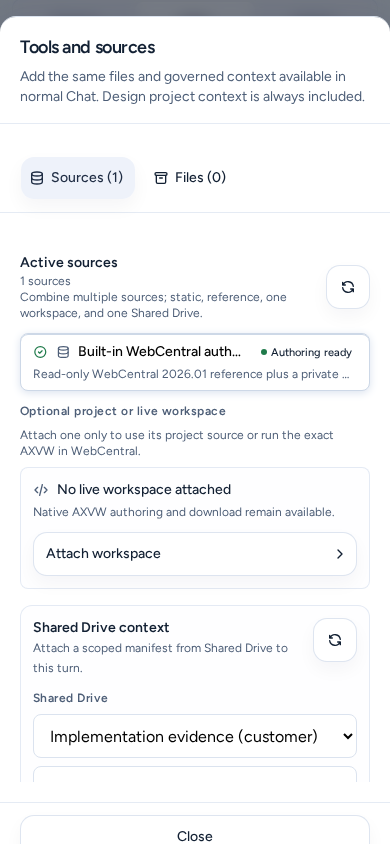Click the Native AXVW authoring and download text
Image resolution: width=390 pixels, height=844 pixels.
point(184,512)
